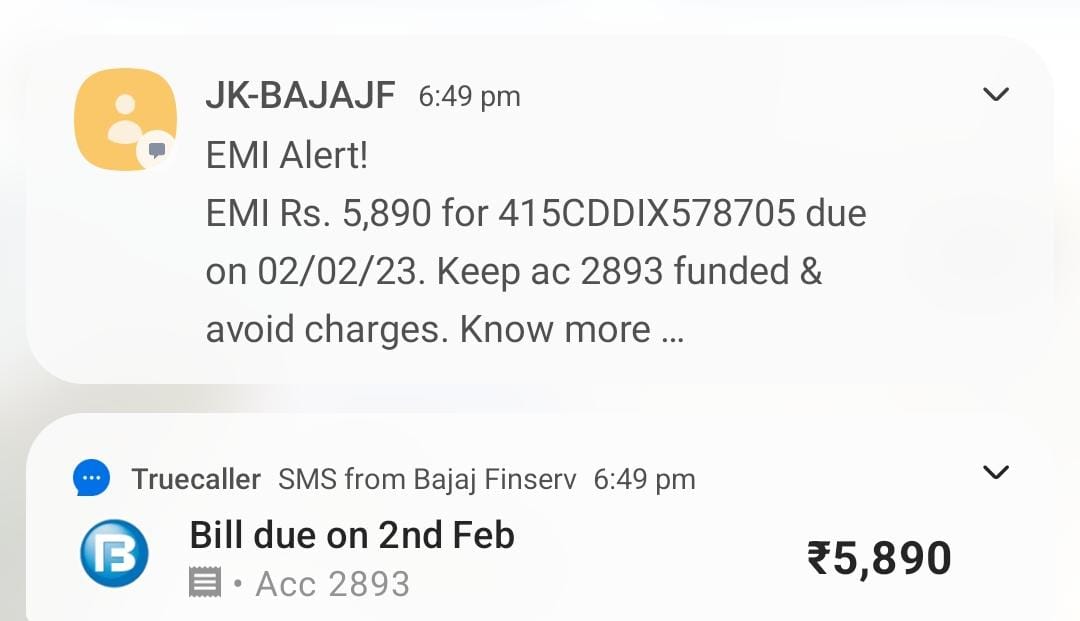Tap the Truecaller app name label
The height and width of the screenshot is (621, 1080).
pyautogui.click(x=196, y=479)
